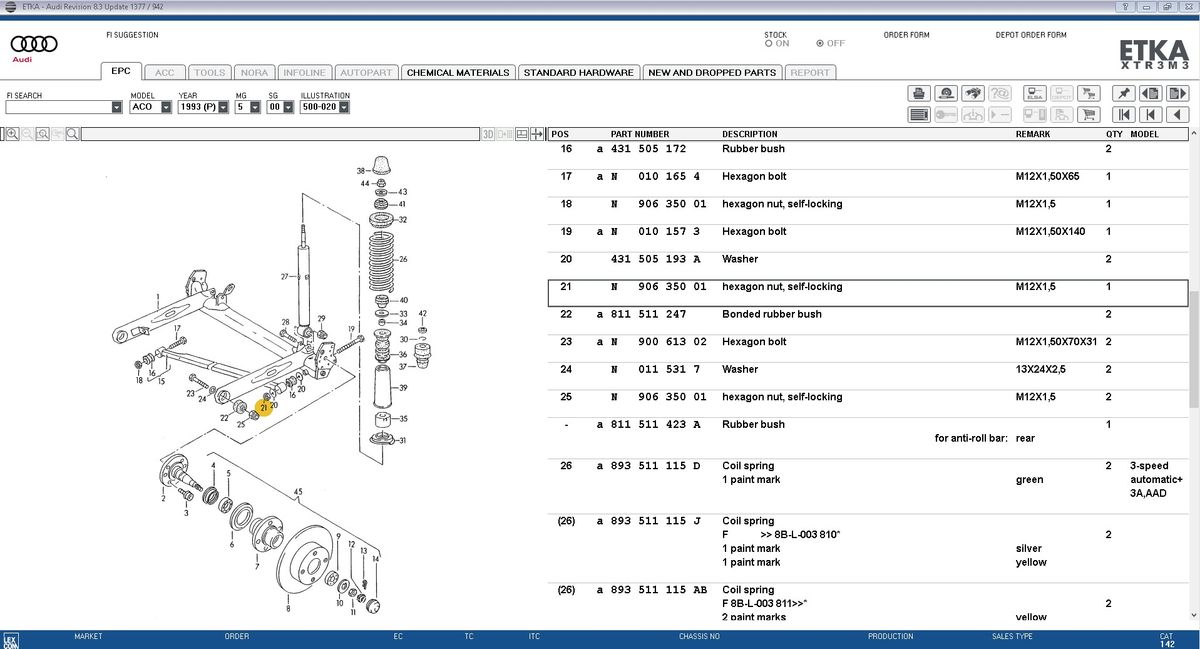The height and width of the screenshot is (649, 1200).
Task: Click the illustration search input field
Action: tap(280, 134)
